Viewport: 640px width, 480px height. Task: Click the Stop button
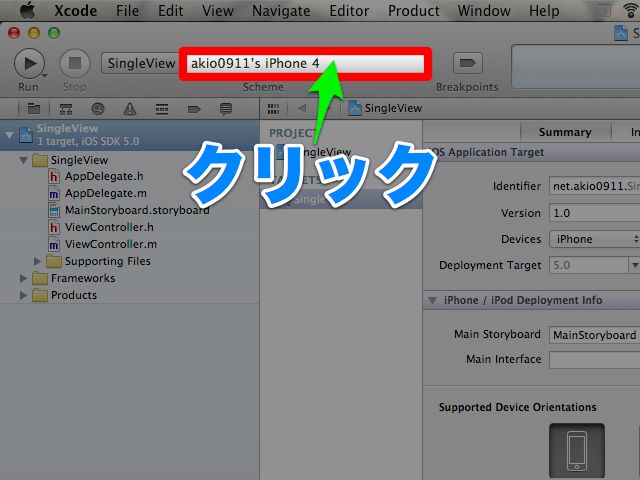pyautogui.click(x=75, y=63)
